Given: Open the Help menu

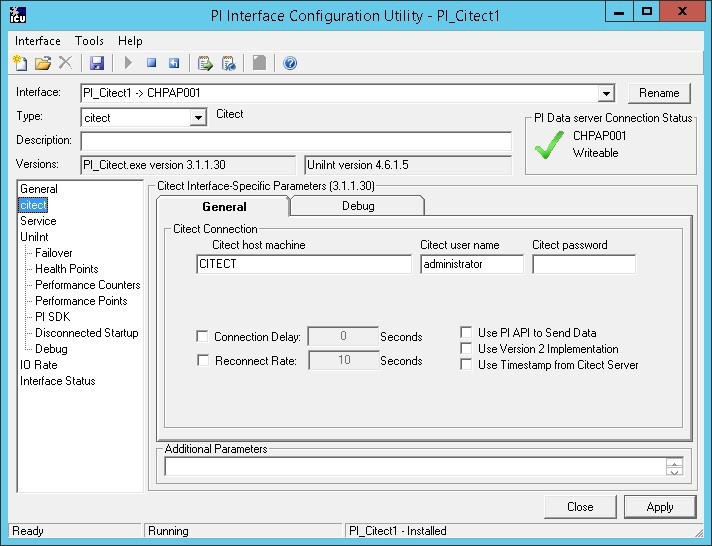Looking at the screenshot, I should coord(130,41).
